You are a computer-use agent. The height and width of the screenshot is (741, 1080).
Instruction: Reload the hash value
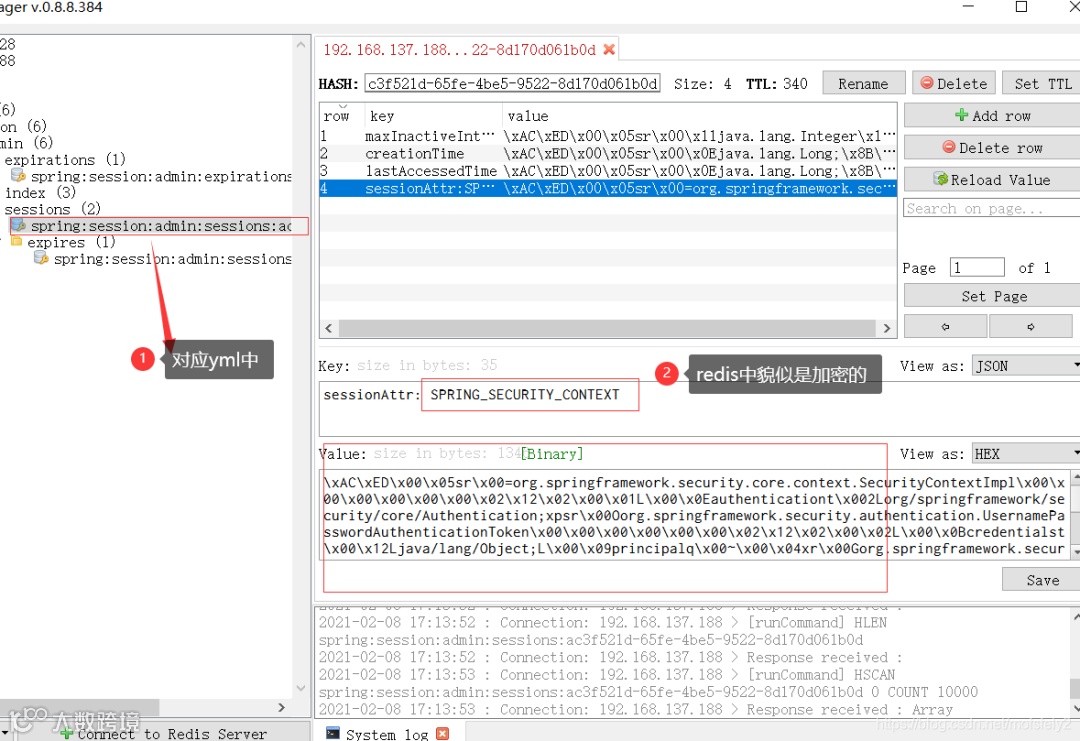[x=993, y=180]
